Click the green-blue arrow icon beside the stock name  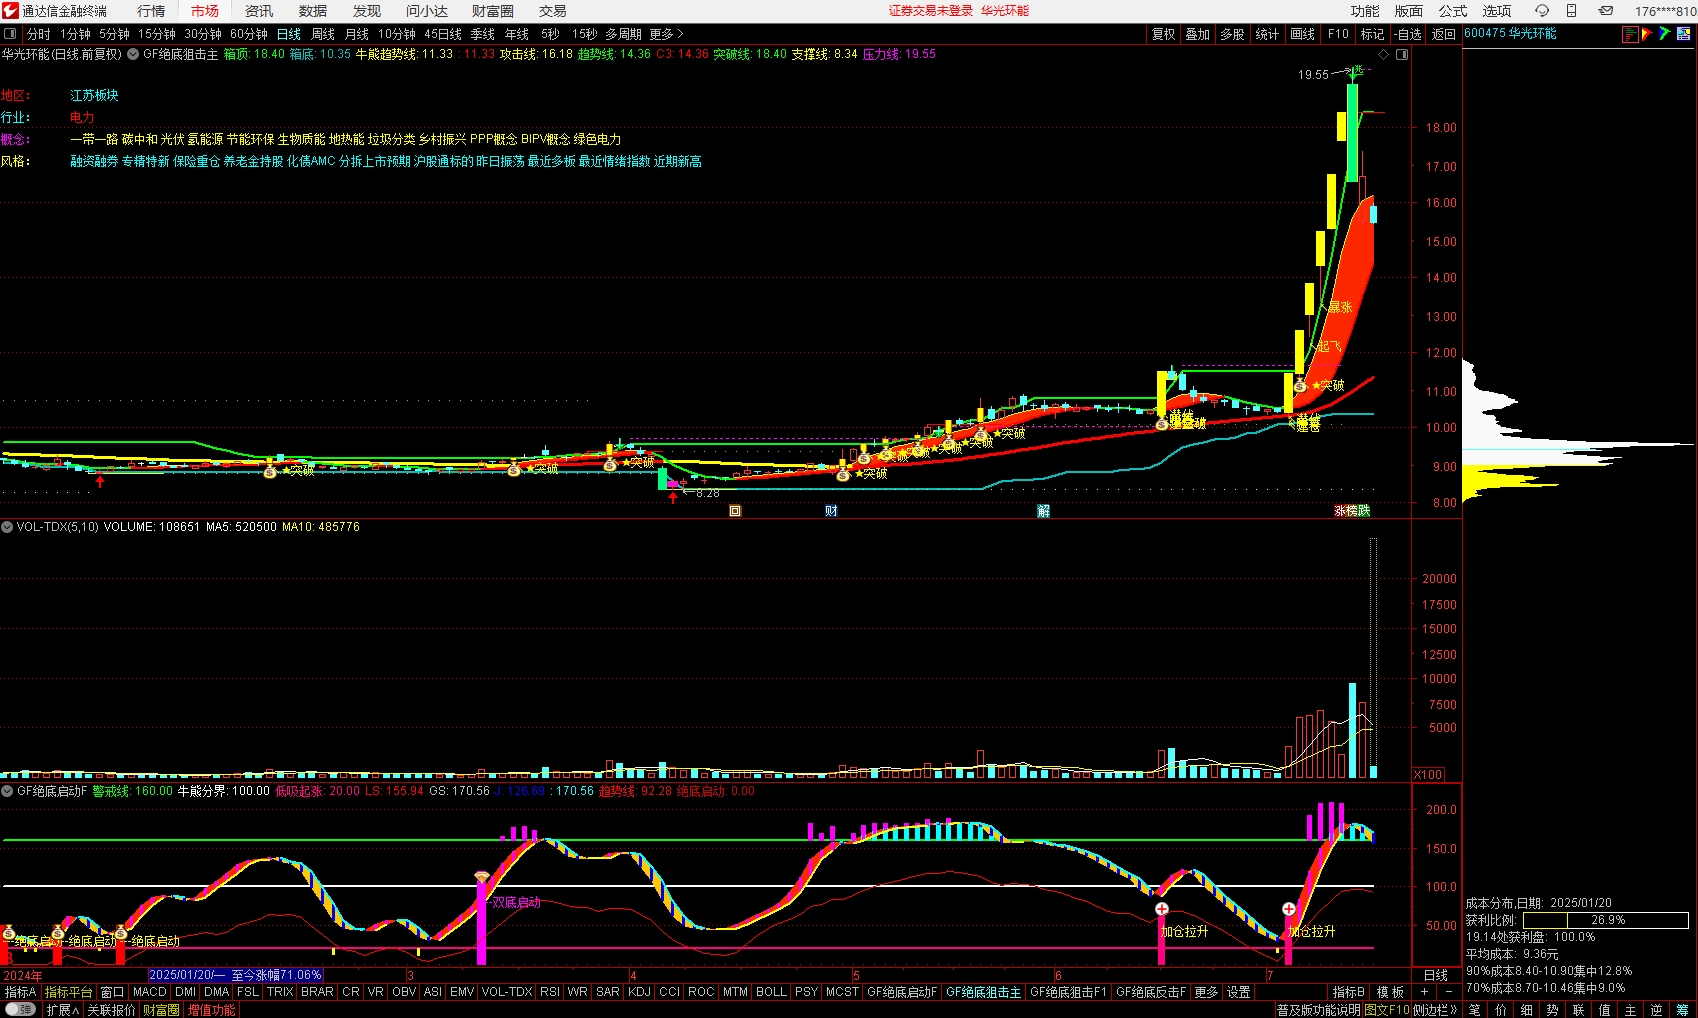1665,34
